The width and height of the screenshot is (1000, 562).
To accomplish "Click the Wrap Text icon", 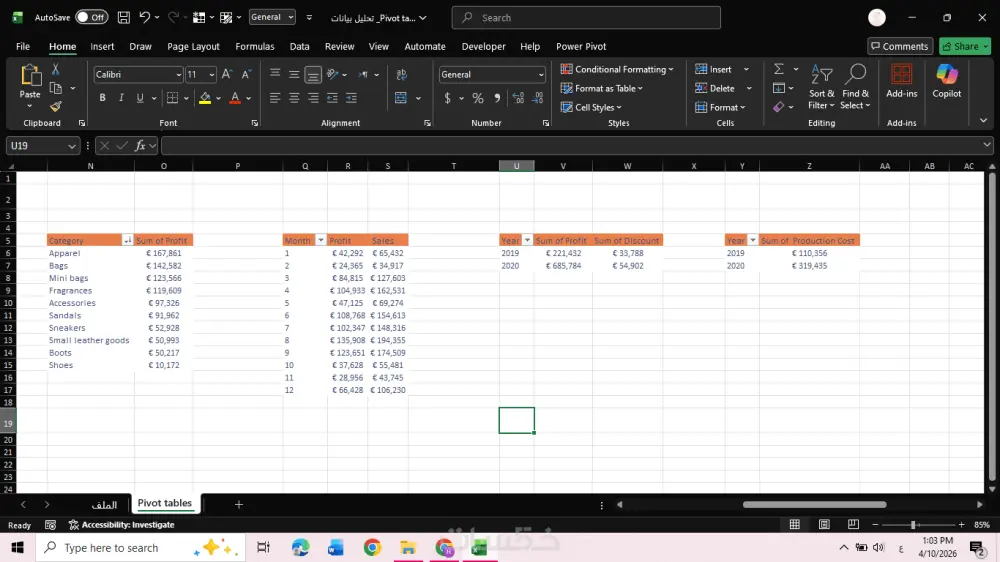I will coord(402,75).
